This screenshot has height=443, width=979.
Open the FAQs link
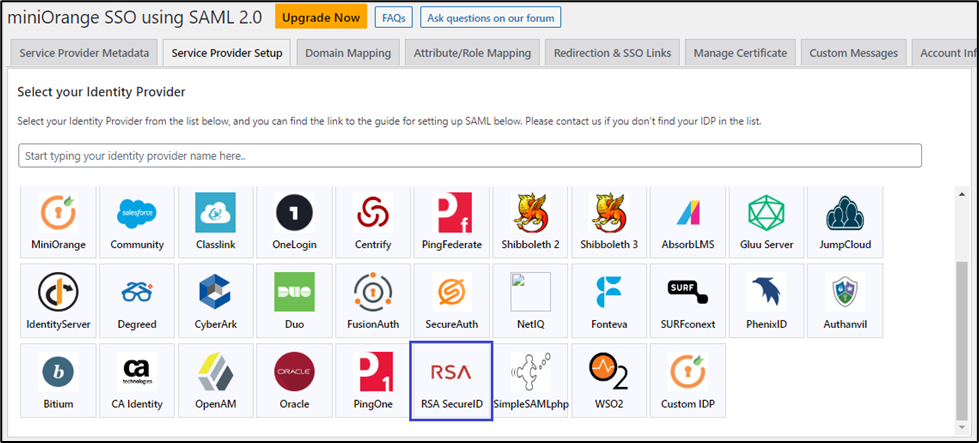(393, 17)
